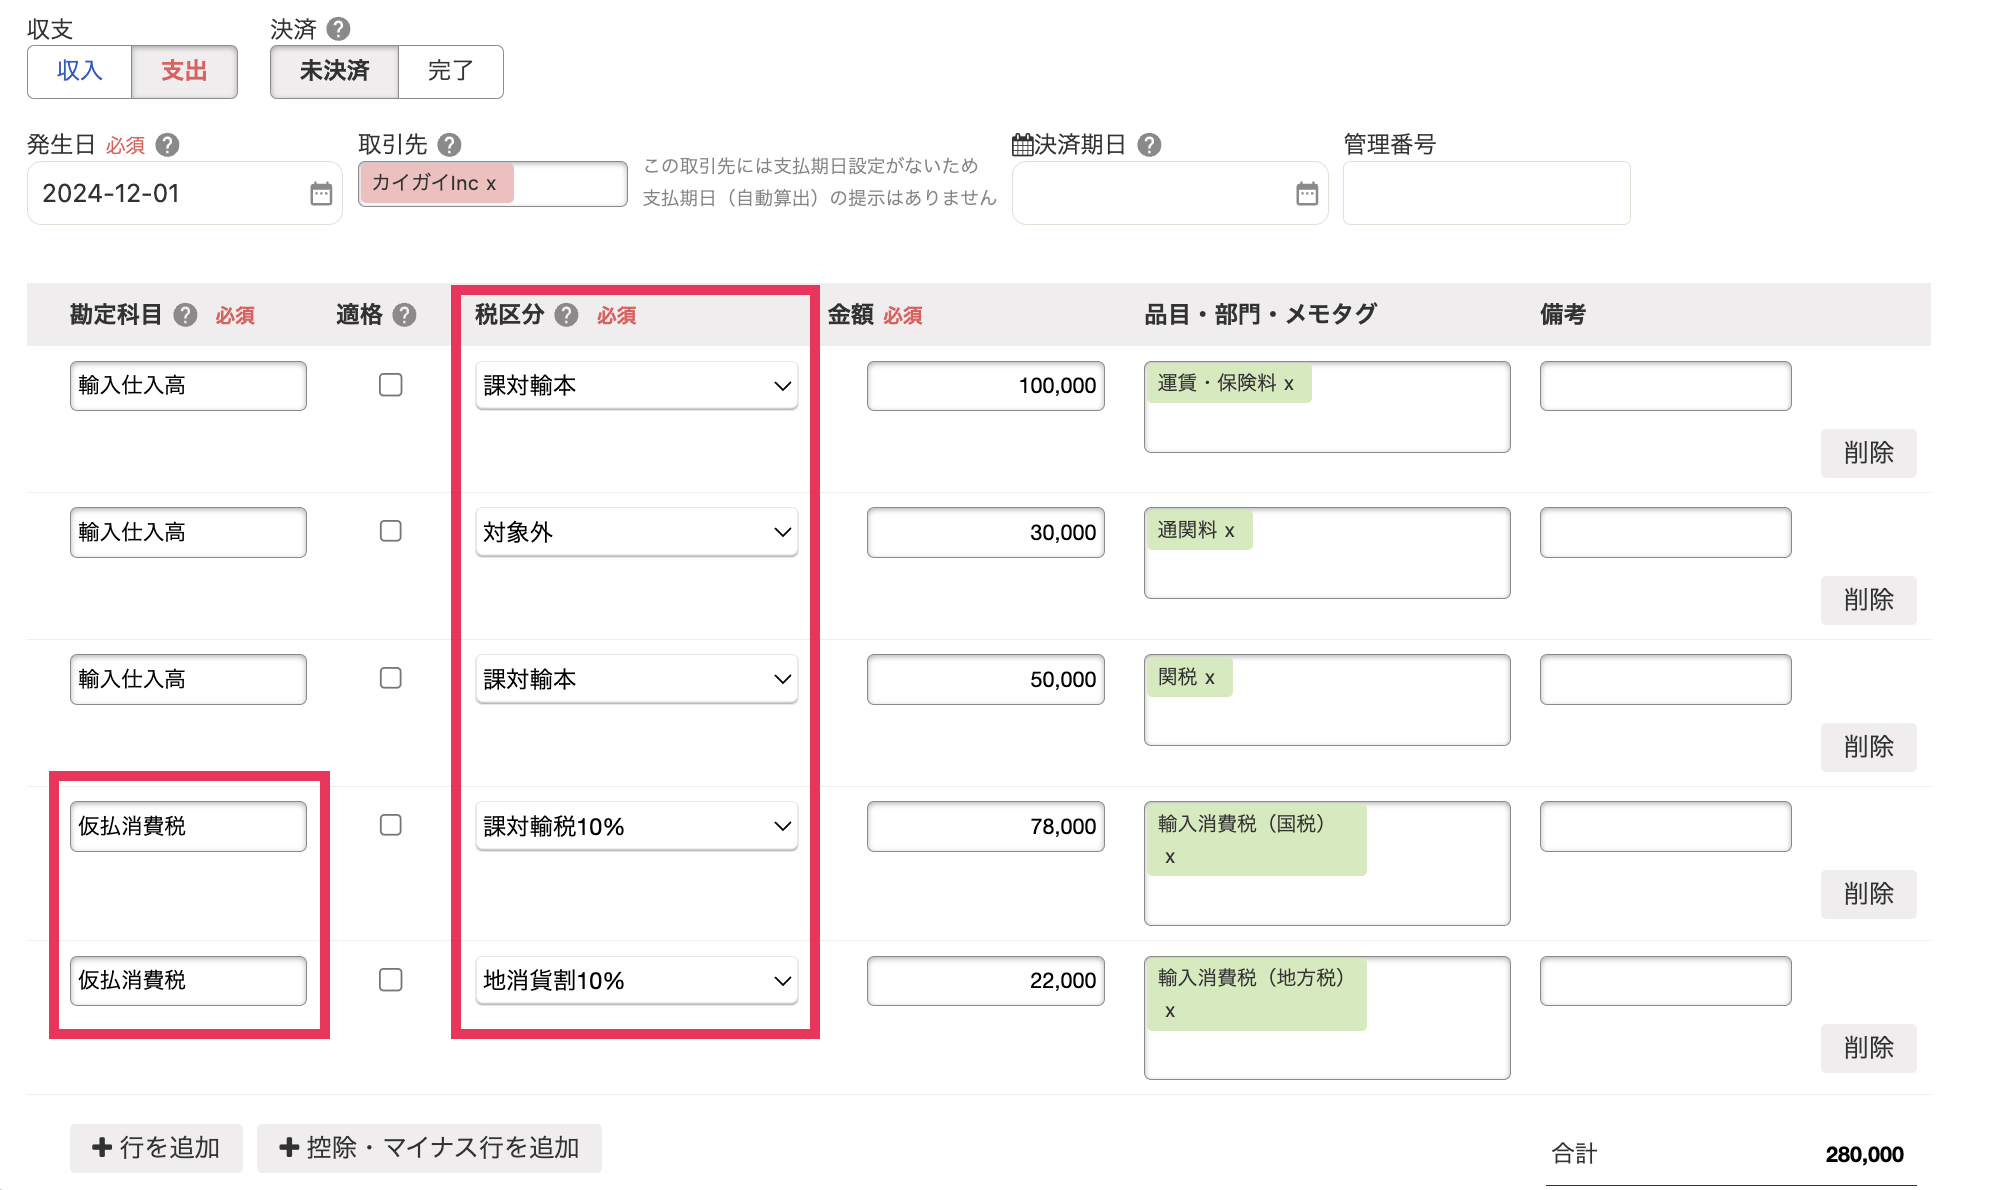The image size is (1998, 1190).
Task: Click the help icon next to 勘定科目
Action: tap(185, 315)
